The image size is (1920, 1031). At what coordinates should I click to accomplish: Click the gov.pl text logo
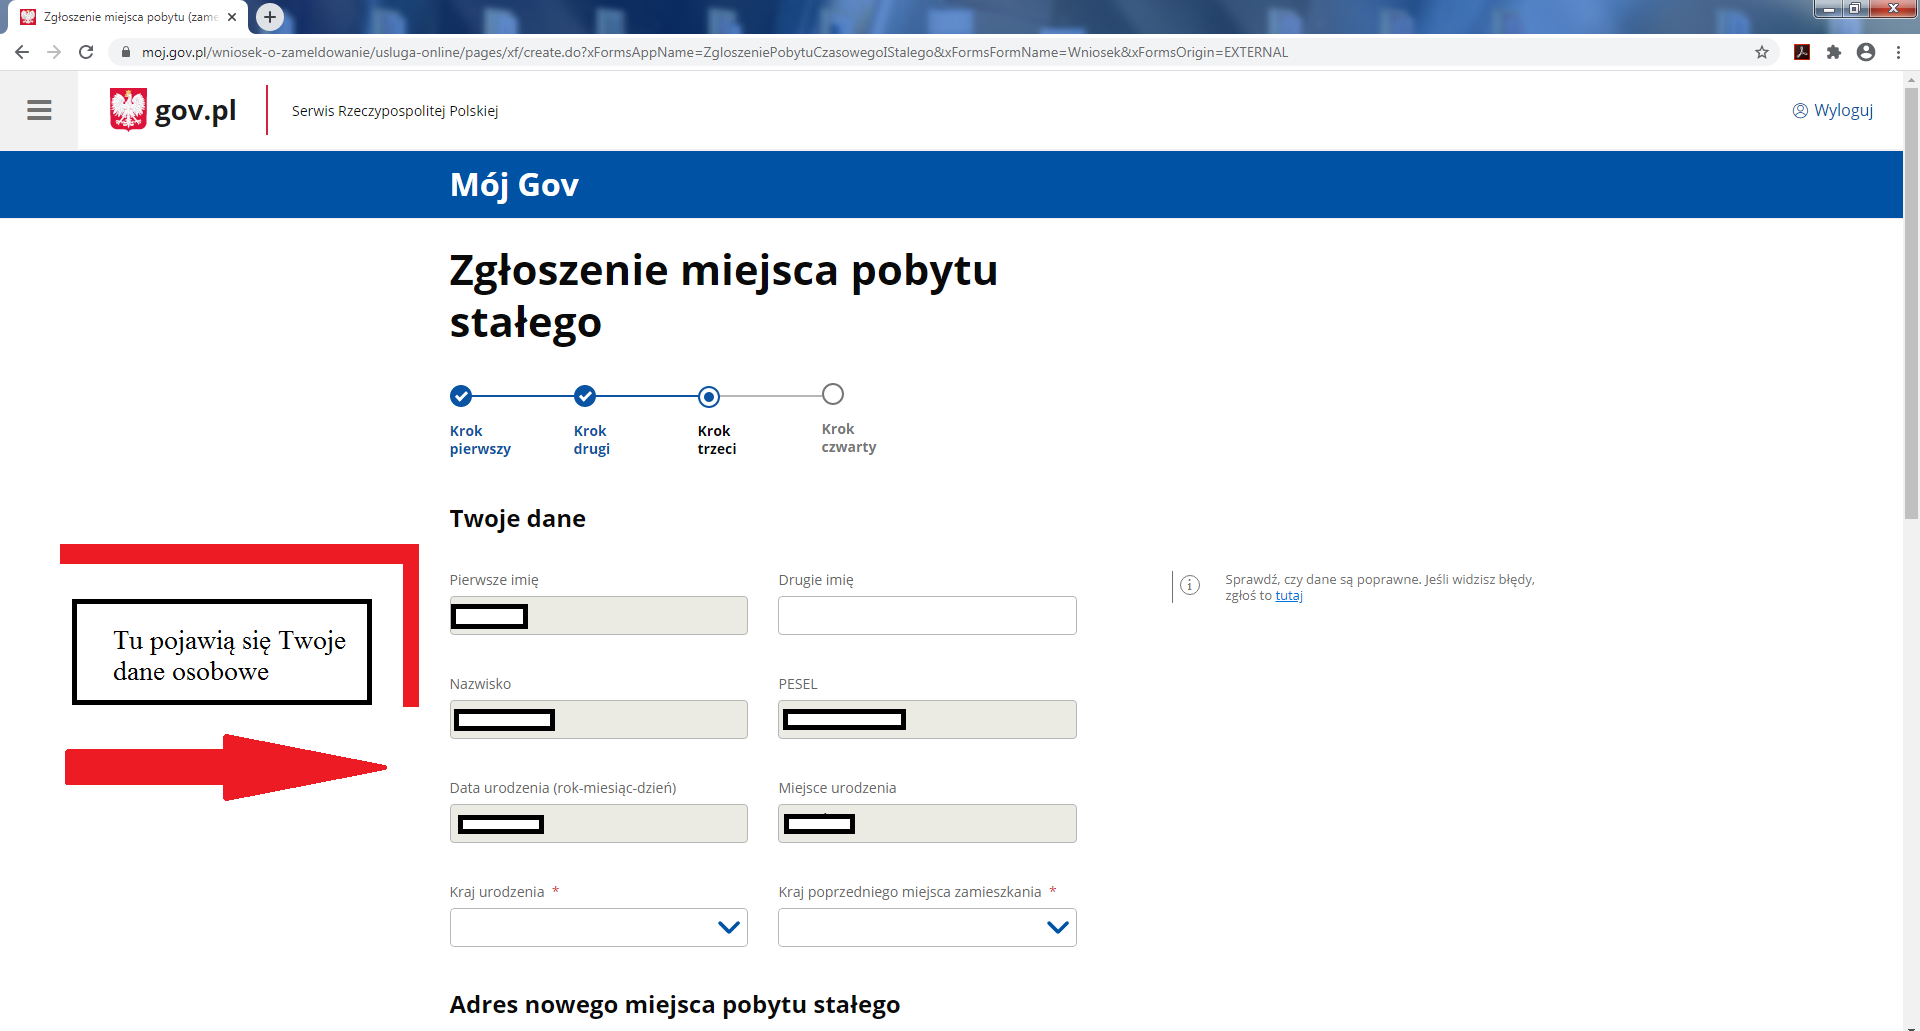pyautogui.click(x=196, y=110)
